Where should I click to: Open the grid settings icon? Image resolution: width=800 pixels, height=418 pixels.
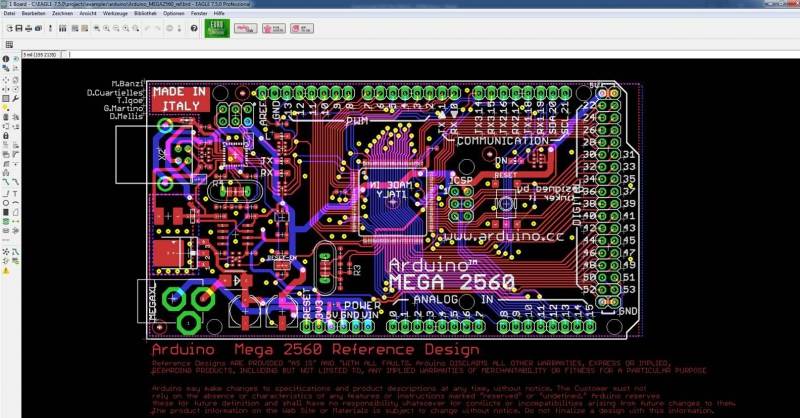click(x=9, y=44)
